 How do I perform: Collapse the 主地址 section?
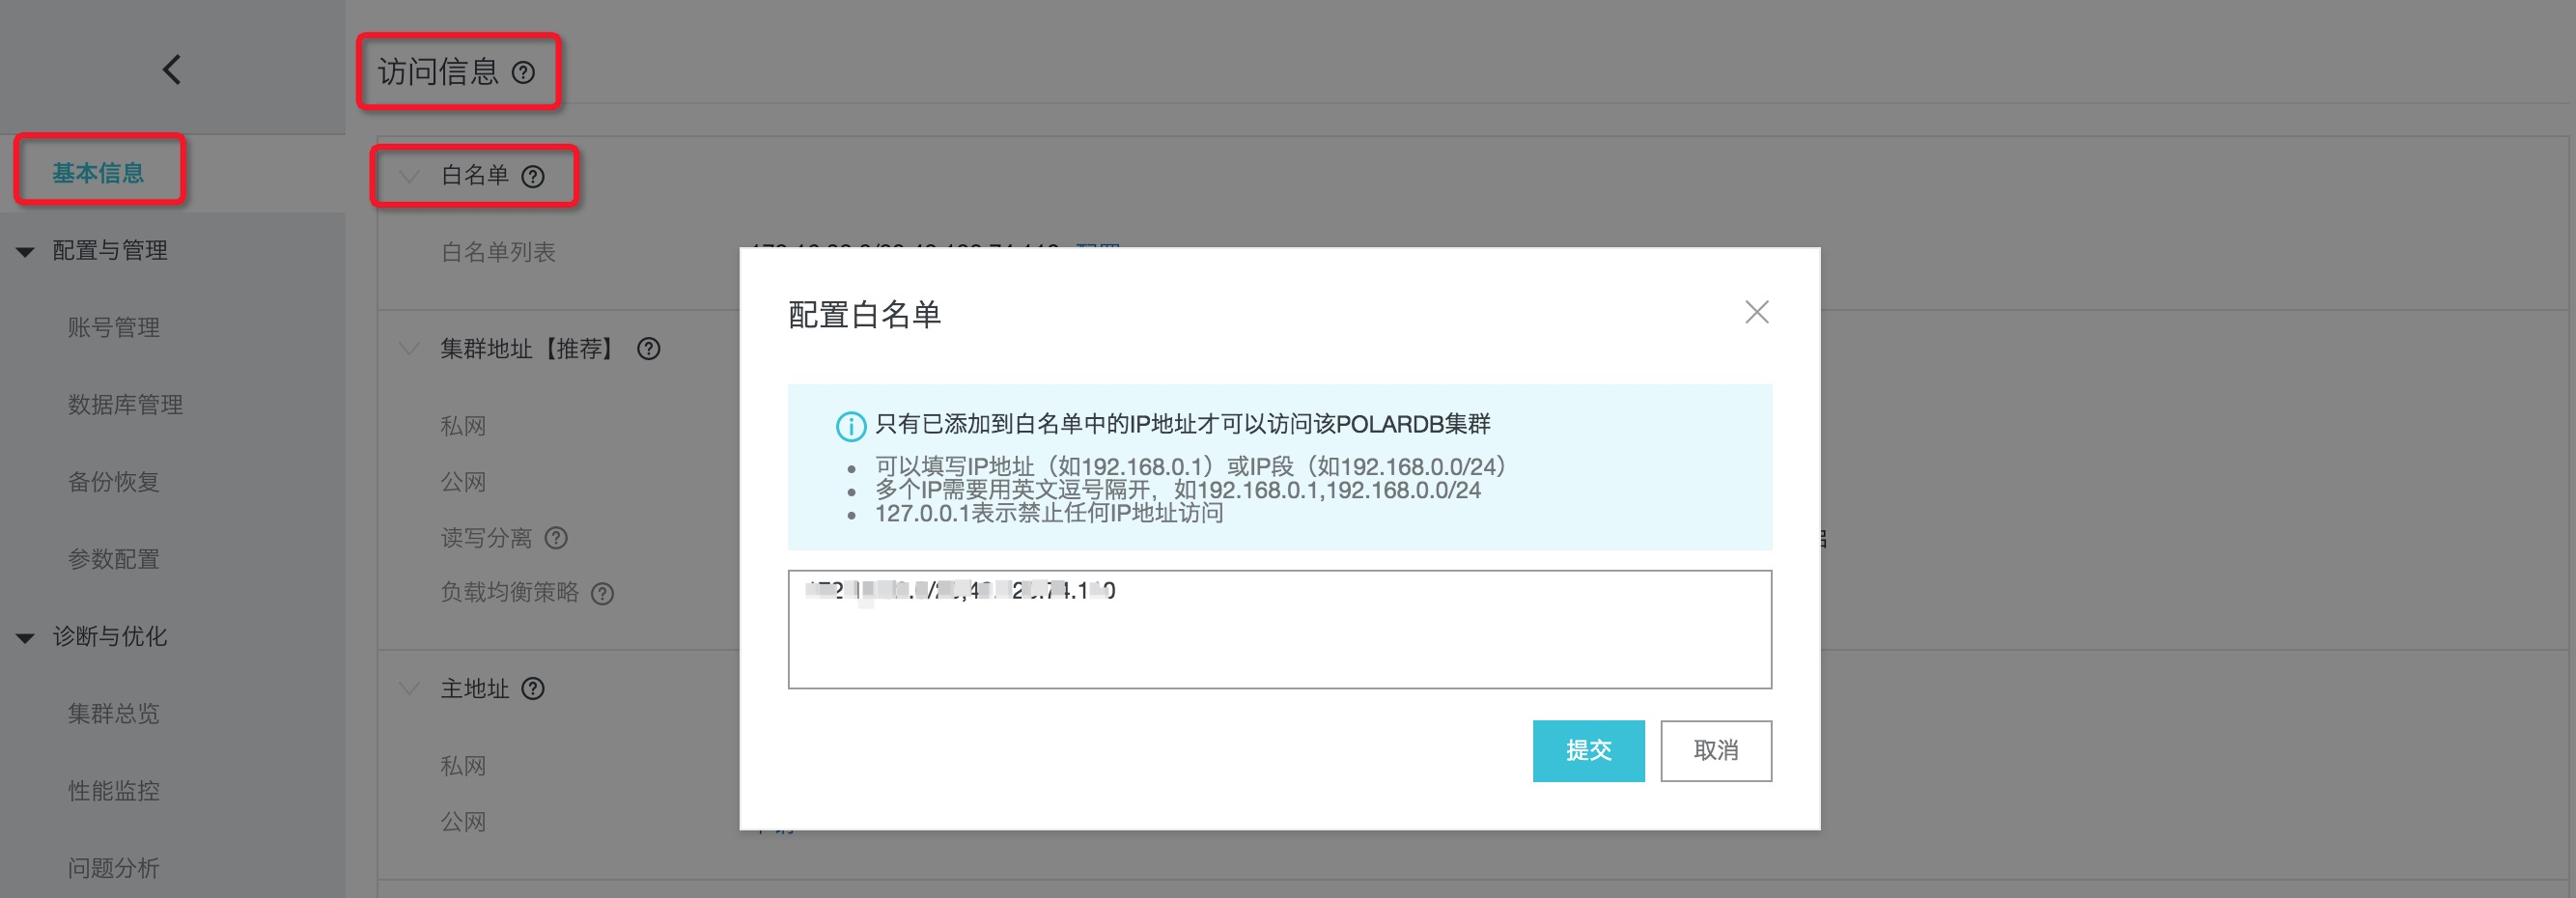[x=408, y=689]
